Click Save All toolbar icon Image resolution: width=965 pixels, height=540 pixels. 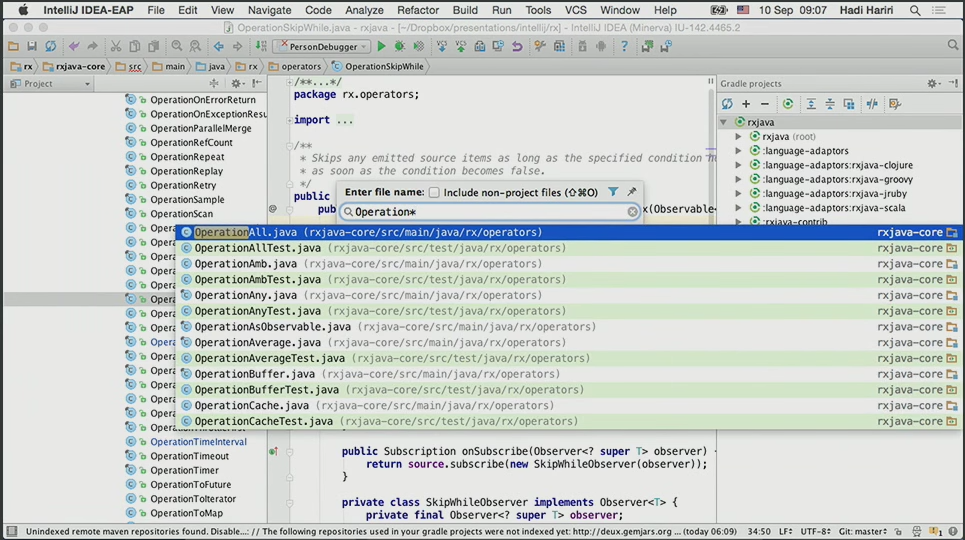(x=32, y=46)
